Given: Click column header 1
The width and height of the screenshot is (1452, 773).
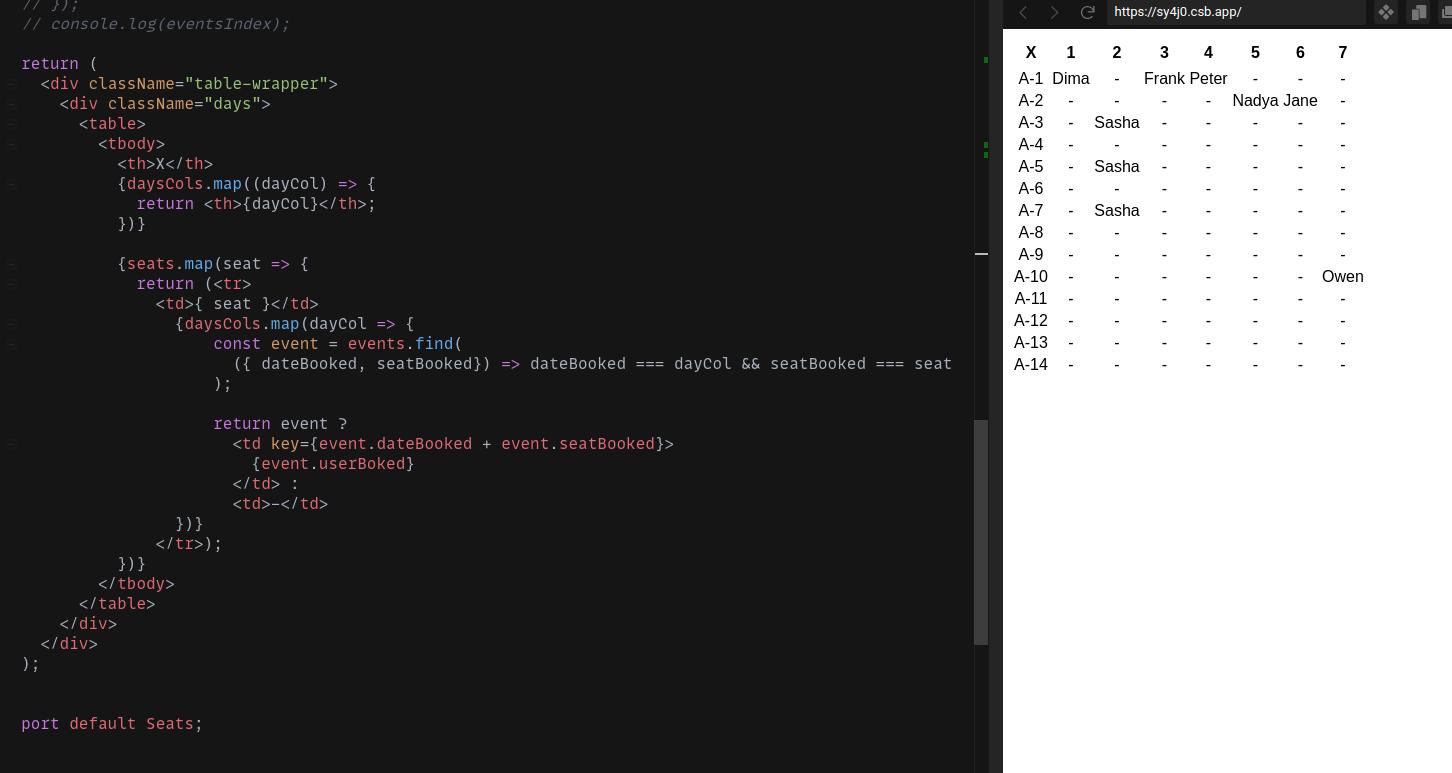Looking at the screenshot, I should click(1070, 52).
